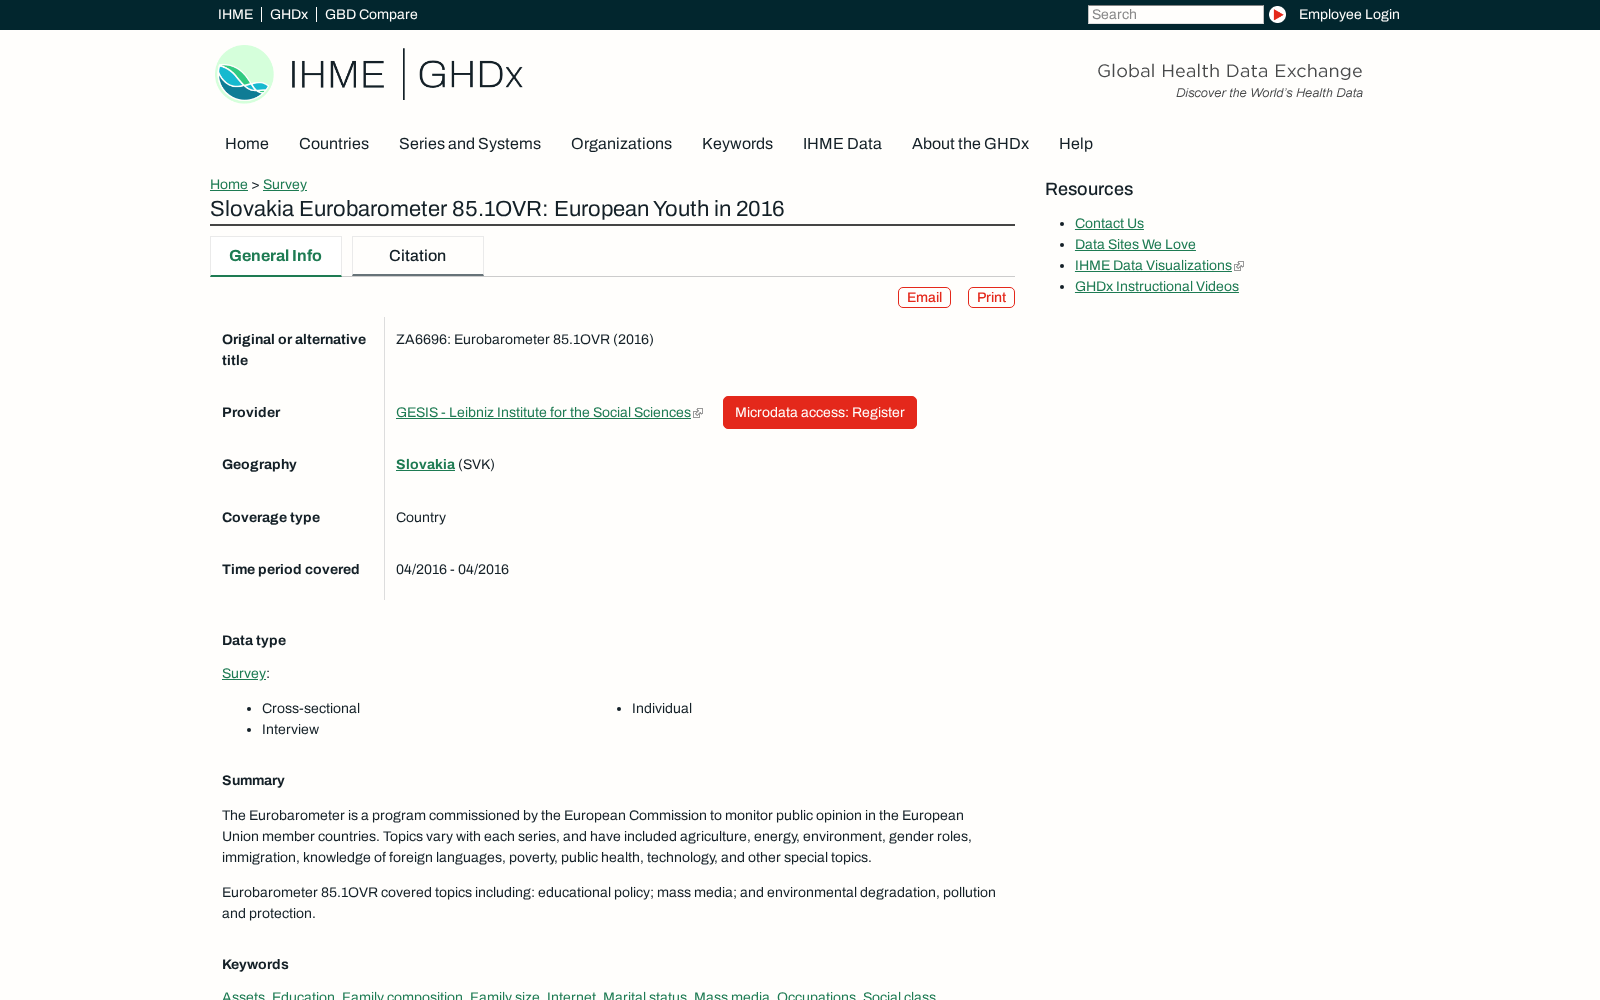Click Microdata access: Register button
Viewport: 1600px width, 1000px height.
pyautogui.click(x=820, y=412)
